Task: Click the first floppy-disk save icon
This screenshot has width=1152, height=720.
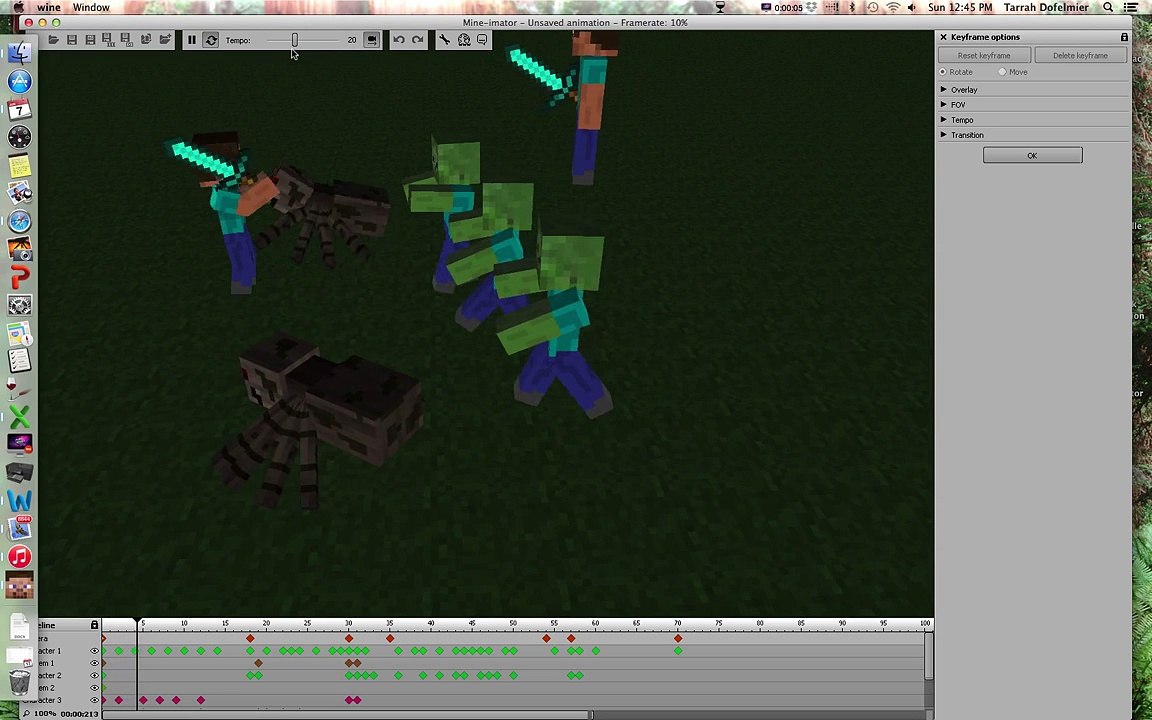Action: pos(72,40)
